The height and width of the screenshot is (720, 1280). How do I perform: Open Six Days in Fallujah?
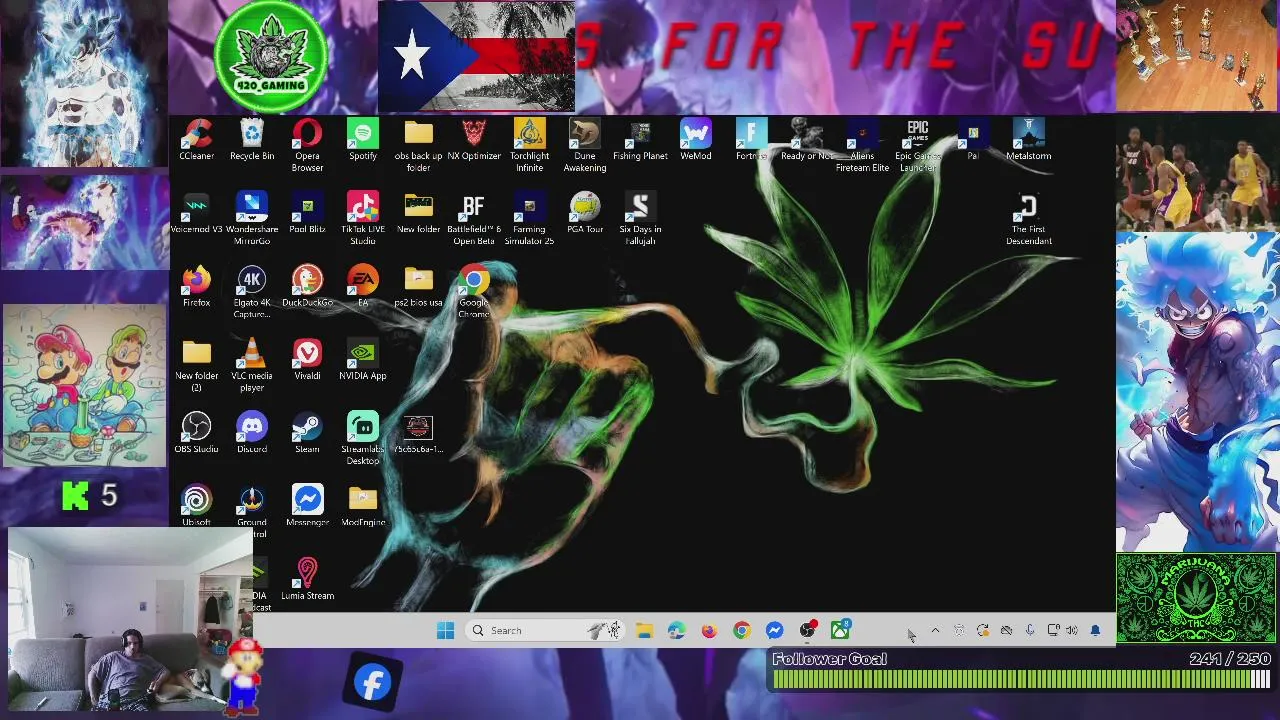(x=640, y=219)
